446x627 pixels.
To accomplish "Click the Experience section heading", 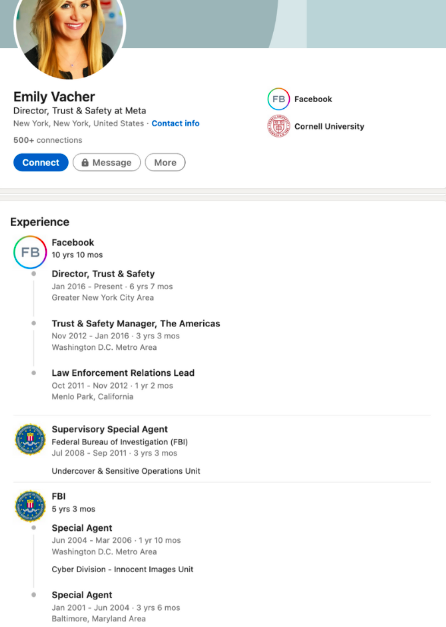I will tap(40, 222).
